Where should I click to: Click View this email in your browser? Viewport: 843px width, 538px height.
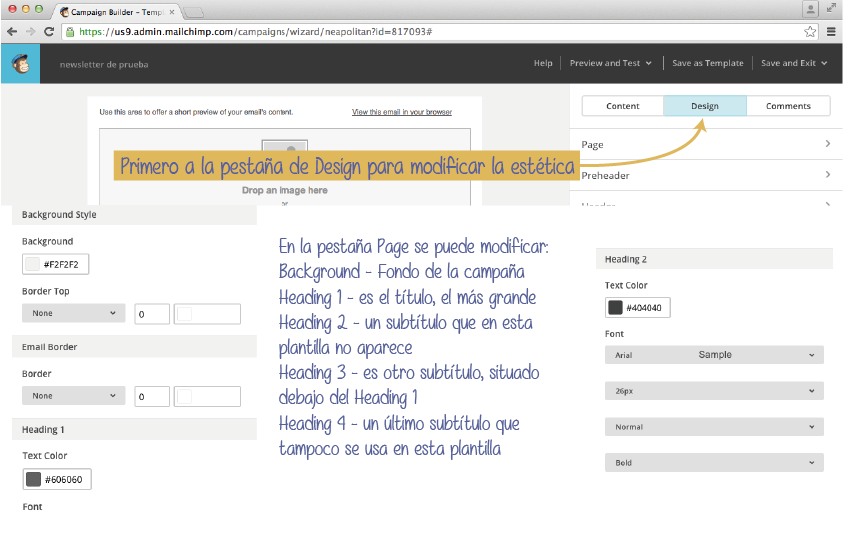tap(402, 112)
